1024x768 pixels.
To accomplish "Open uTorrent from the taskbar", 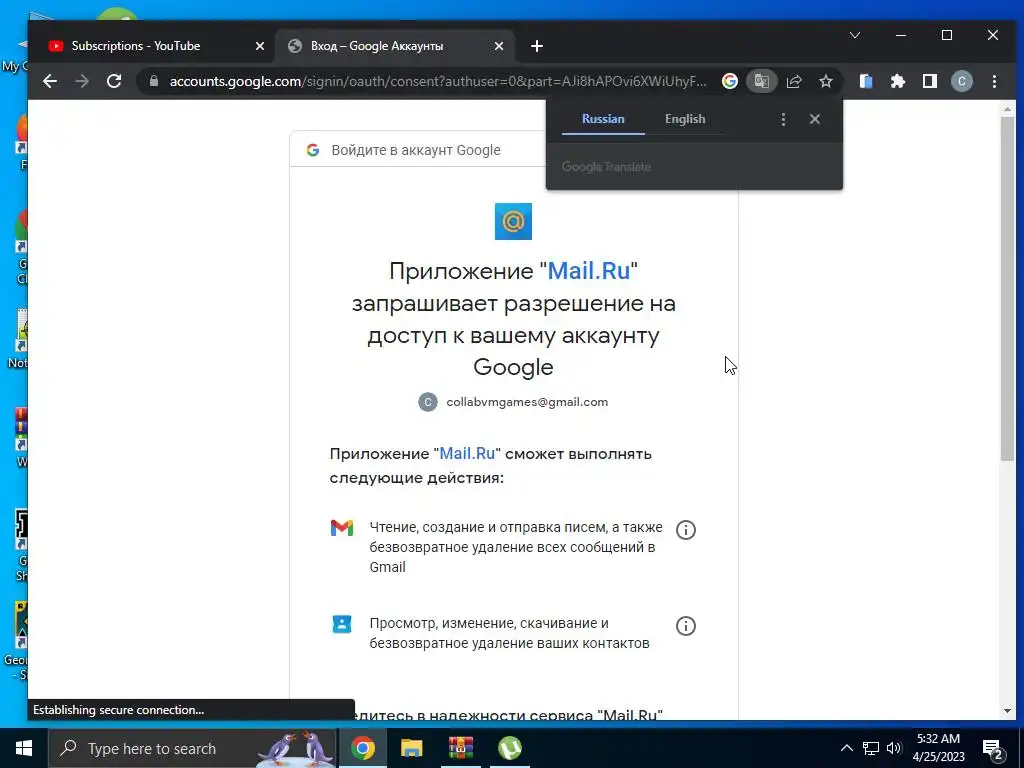I will coord(509,748).
